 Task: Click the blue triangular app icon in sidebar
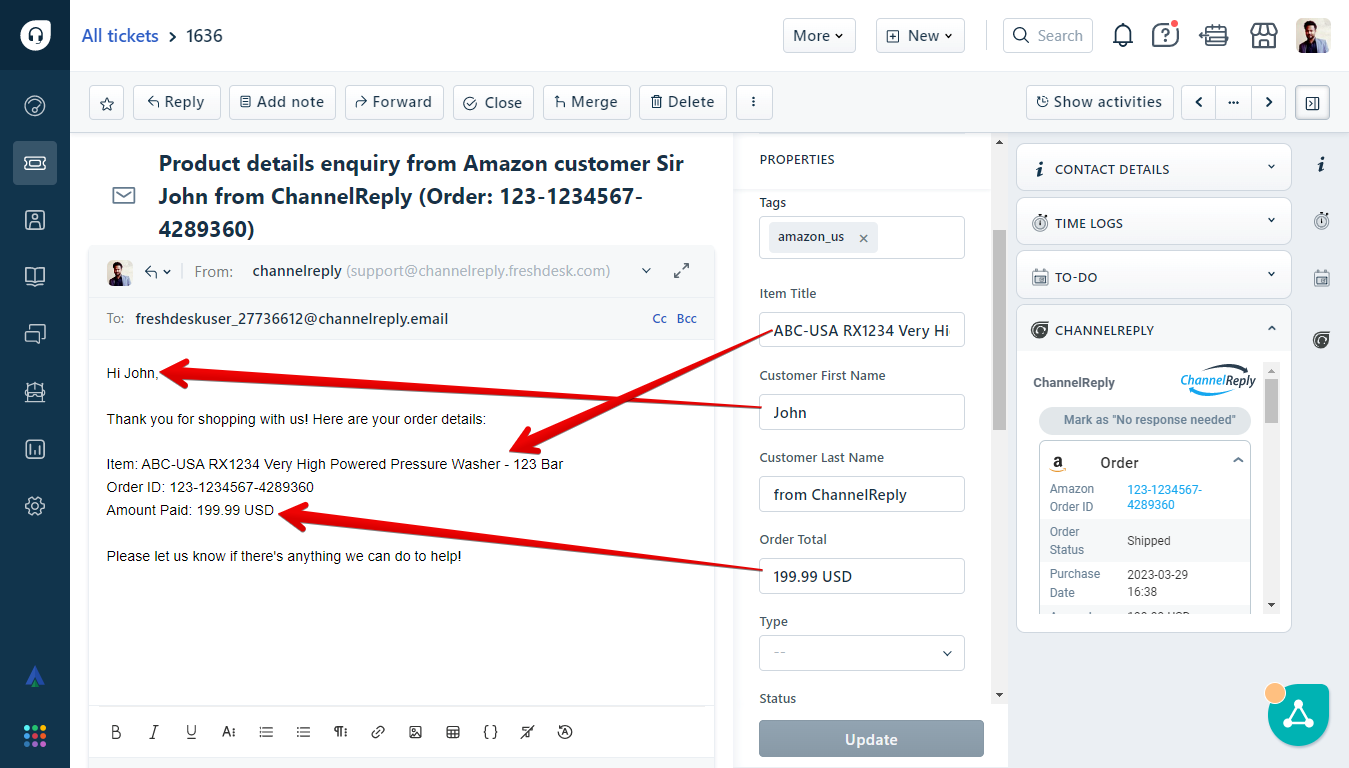click(35, 677)
